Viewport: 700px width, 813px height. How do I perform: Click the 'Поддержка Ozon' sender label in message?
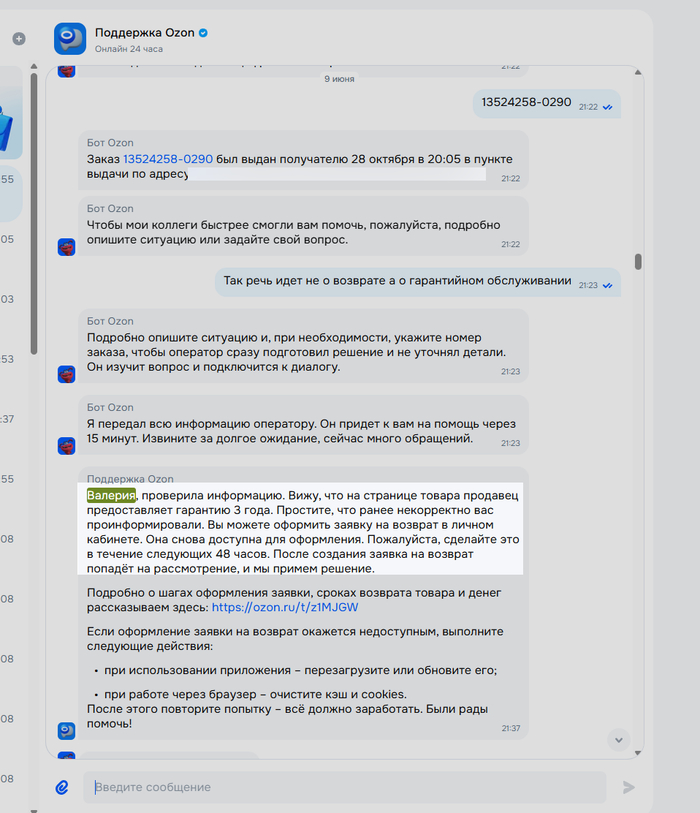point(130,479)
